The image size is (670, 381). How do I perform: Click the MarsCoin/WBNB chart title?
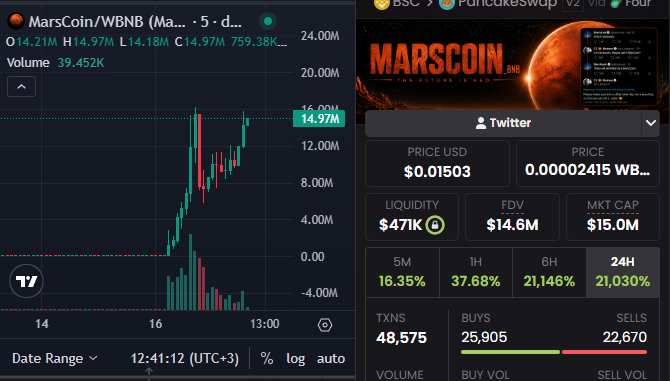point(135,21)
